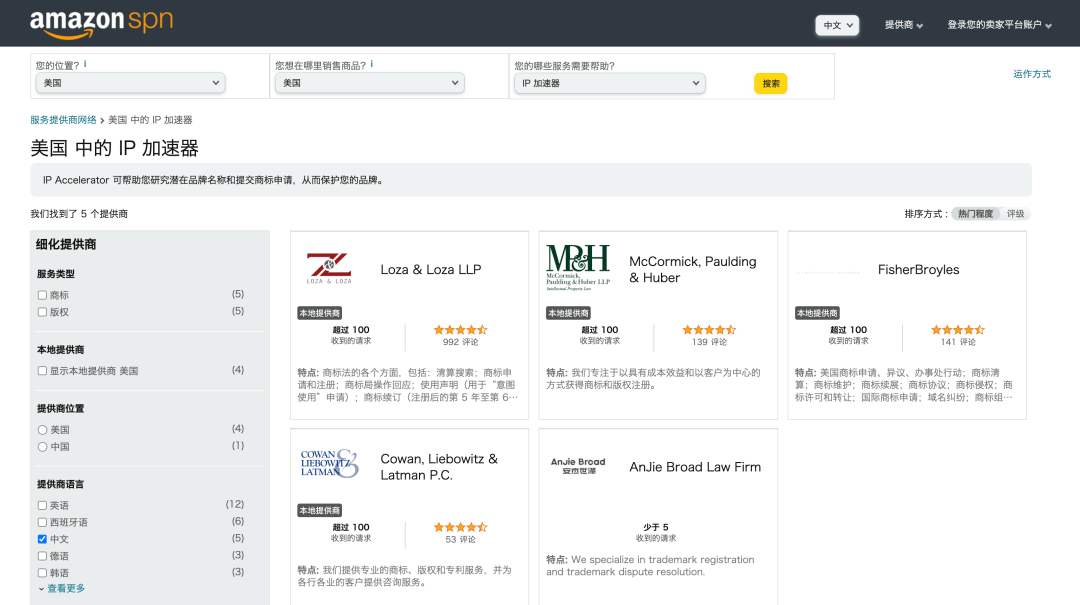The image size is (1080, 605).
Task: Expand 查看更多 under provider languages
Action: click(x=62, y=589)
